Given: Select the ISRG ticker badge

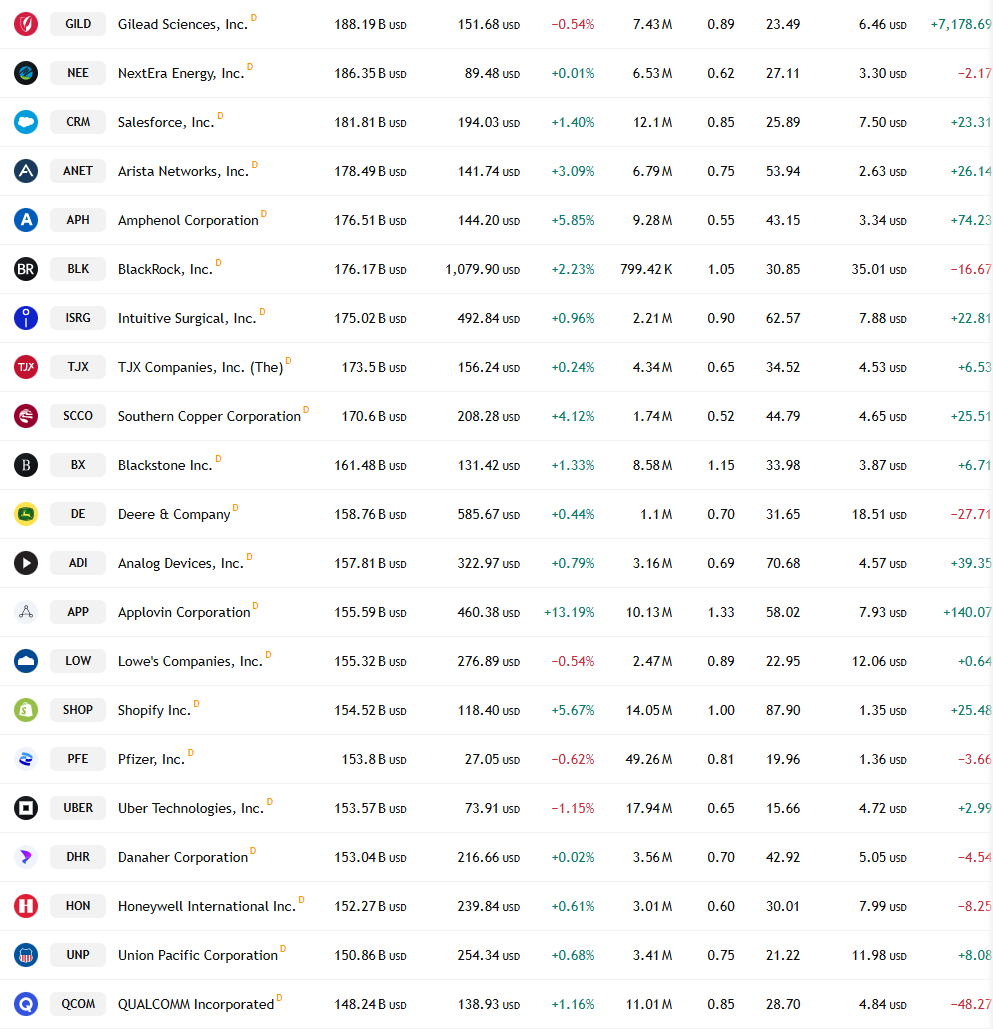Looking at the screenshot, I should 78,318.
